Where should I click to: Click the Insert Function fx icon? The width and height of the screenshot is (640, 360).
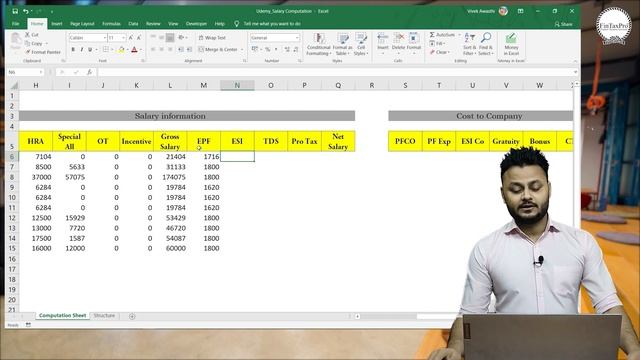pos(89,72)
